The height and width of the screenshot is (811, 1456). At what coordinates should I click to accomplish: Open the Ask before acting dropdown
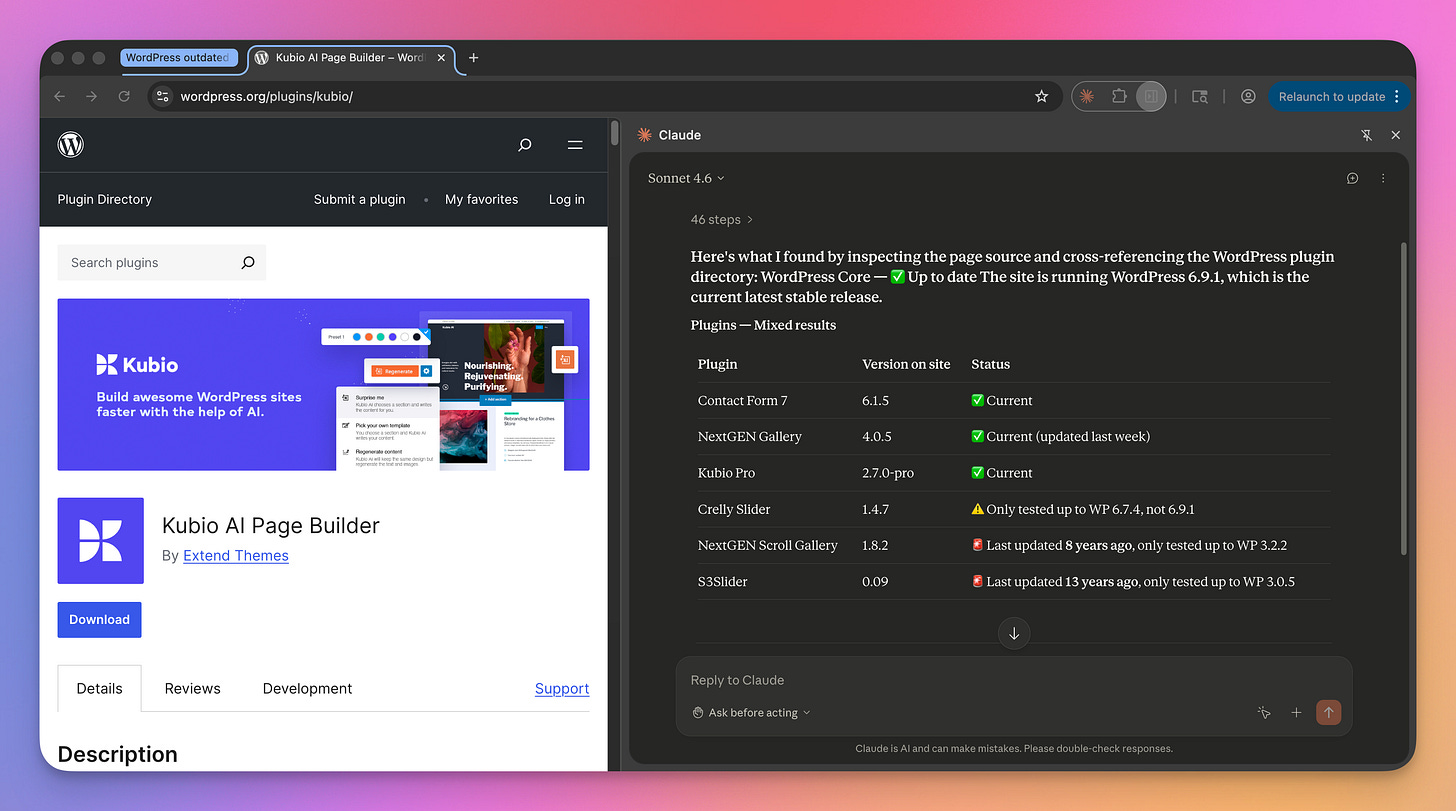[x=752, y=713]
